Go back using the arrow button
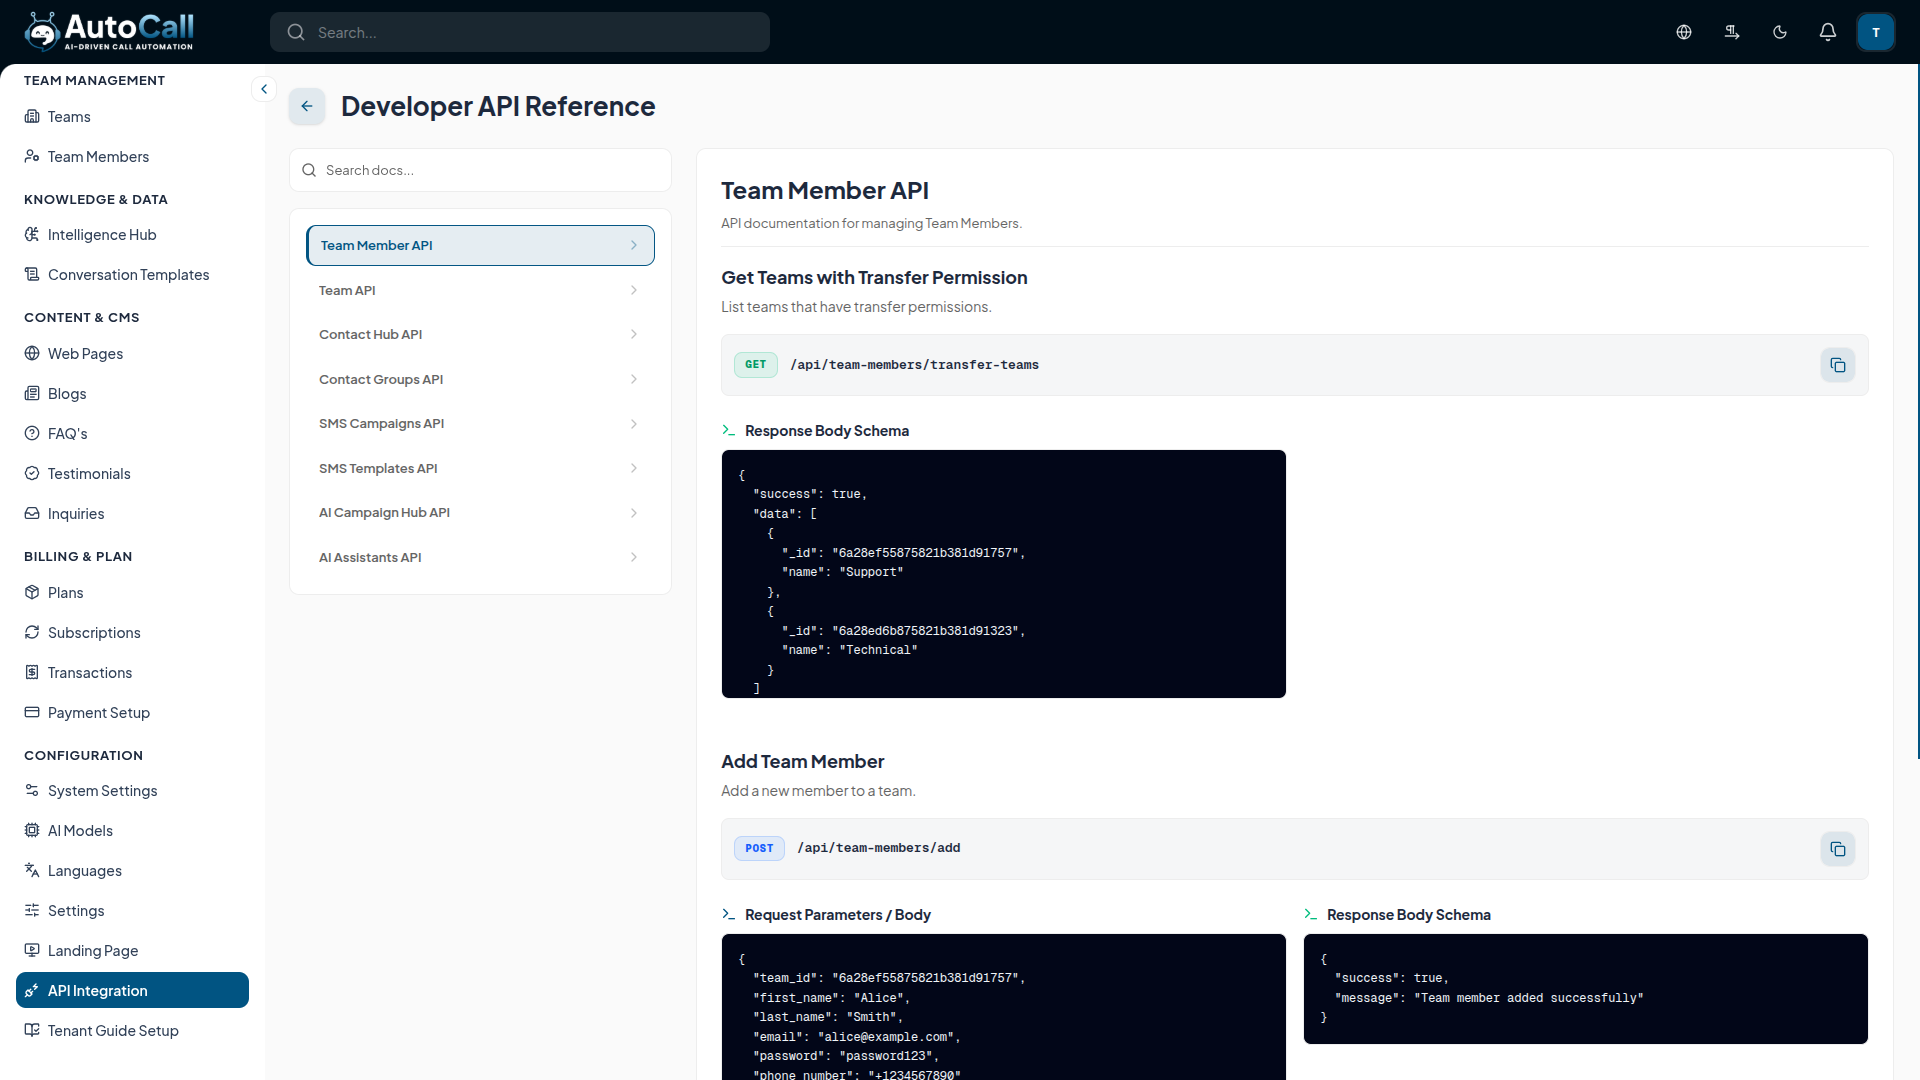Image resolution: width=1920 pixels, height=1080 pixels. pyautogui.click(x=307, y=106)
